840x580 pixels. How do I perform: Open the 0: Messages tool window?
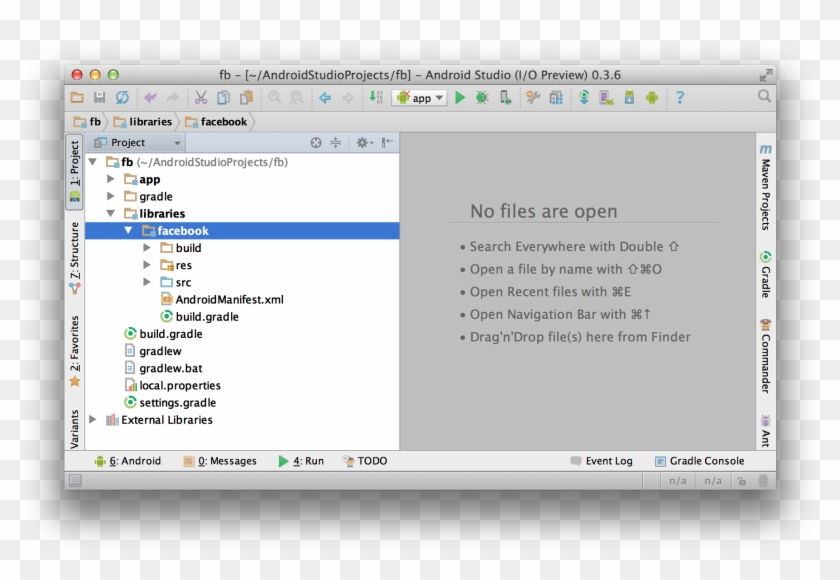click(220, 461)
